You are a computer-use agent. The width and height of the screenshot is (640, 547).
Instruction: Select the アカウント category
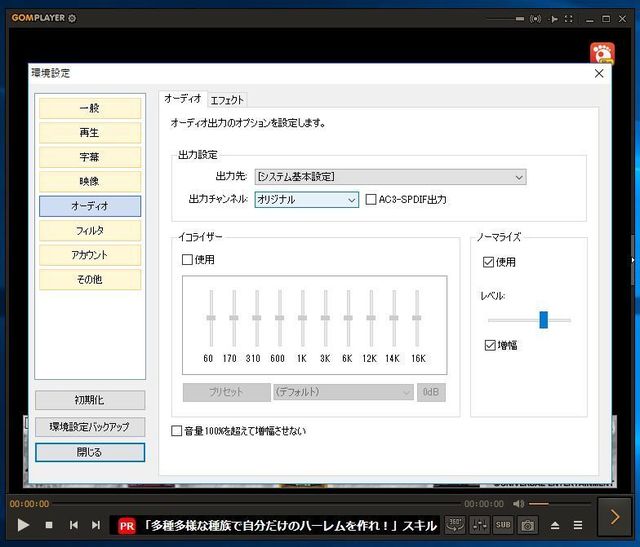(x=90, y=255)
